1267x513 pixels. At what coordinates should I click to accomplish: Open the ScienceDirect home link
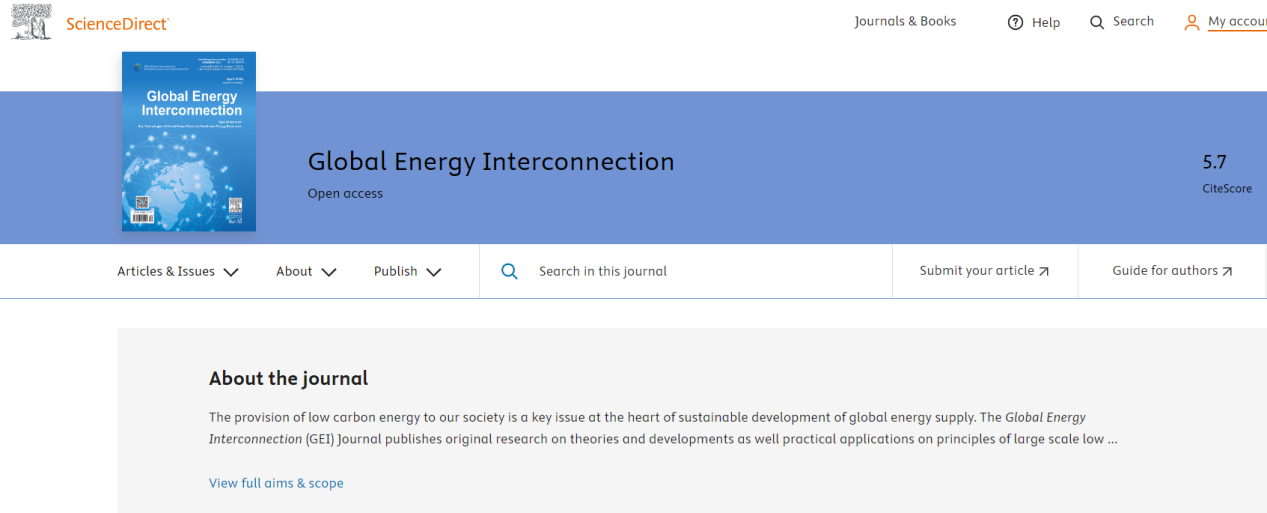point(117,24)
